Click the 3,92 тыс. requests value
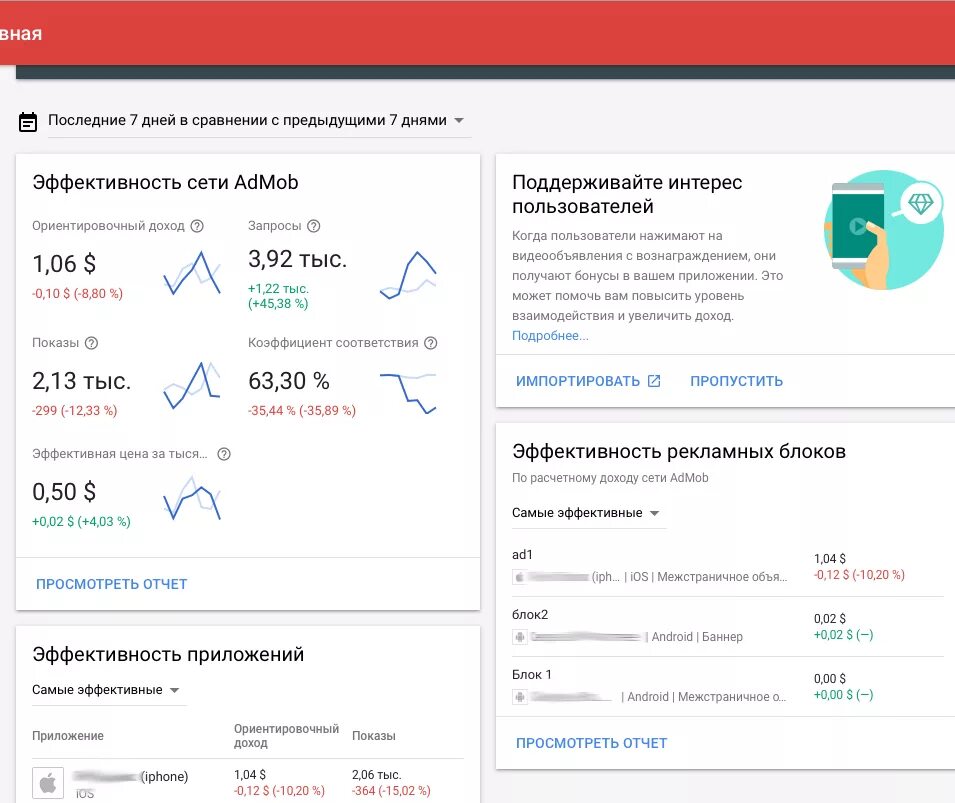The height and width of the screenshot is (803, 955). 297,260
